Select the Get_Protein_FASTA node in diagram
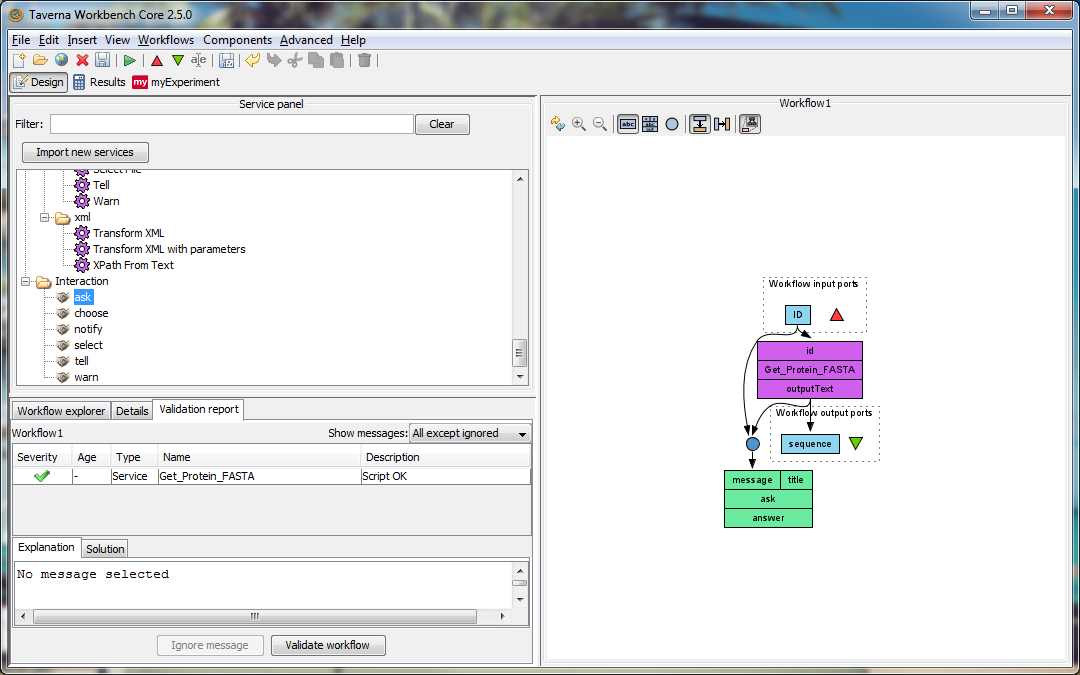This screenshot has height=675, width=1080. point(809,370)
